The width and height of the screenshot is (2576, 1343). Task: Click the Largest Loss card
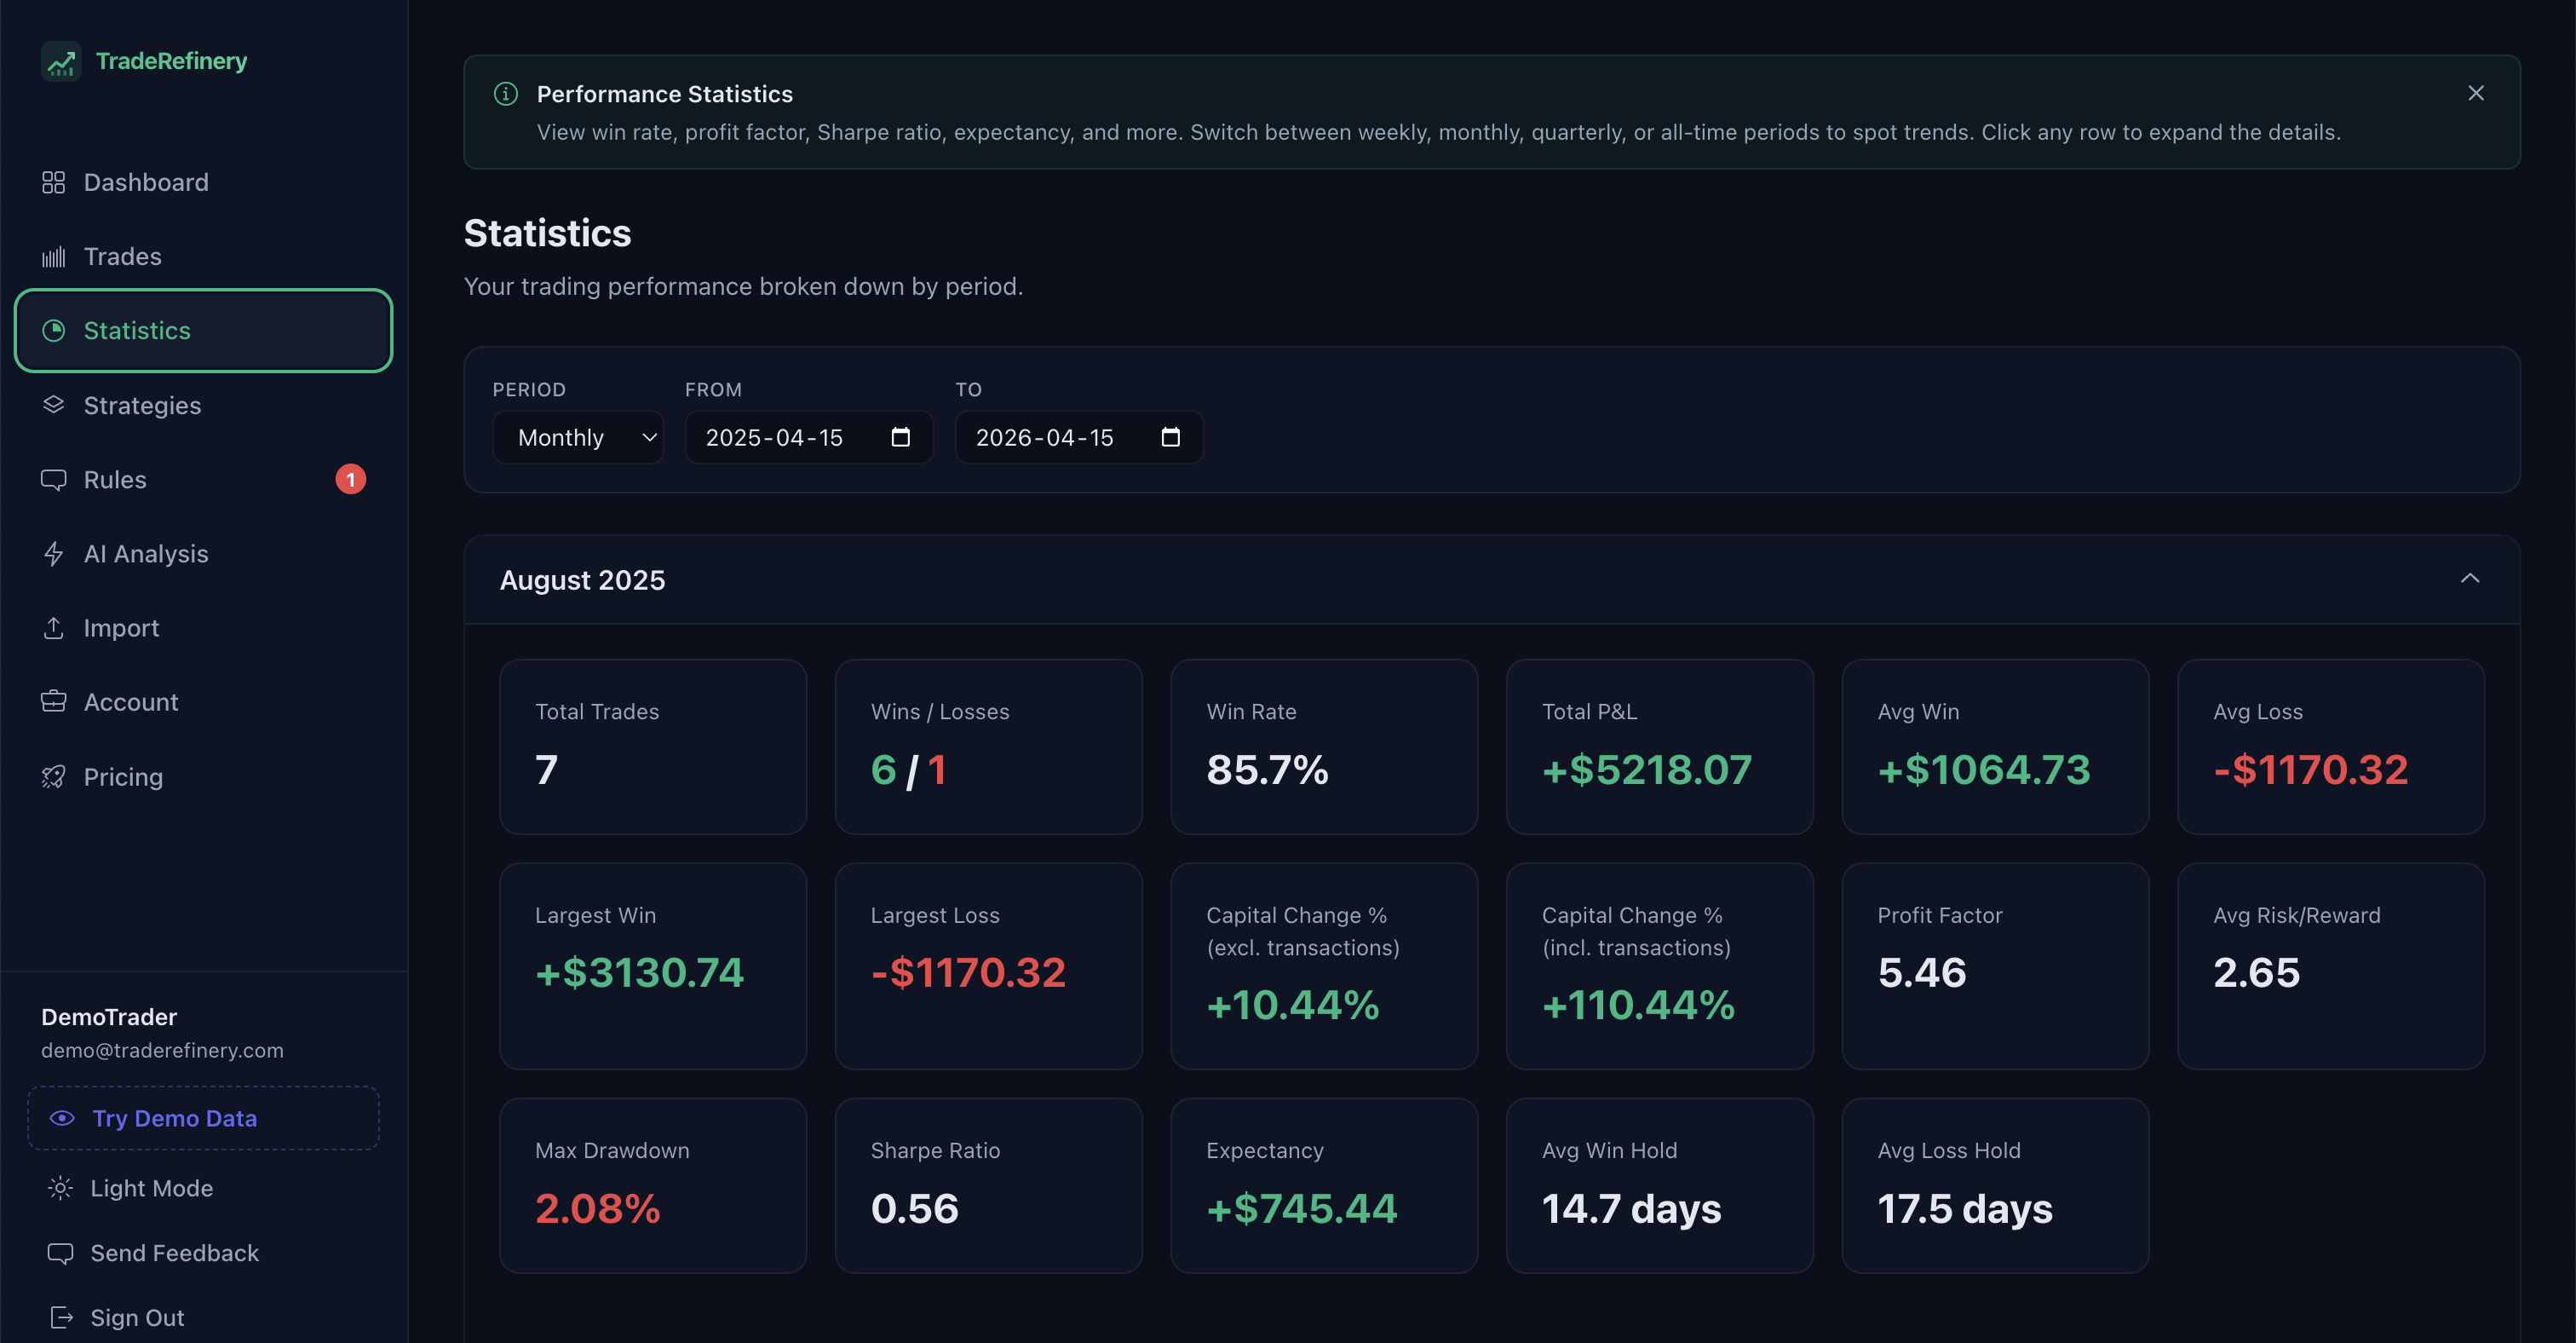click(988, 966)
